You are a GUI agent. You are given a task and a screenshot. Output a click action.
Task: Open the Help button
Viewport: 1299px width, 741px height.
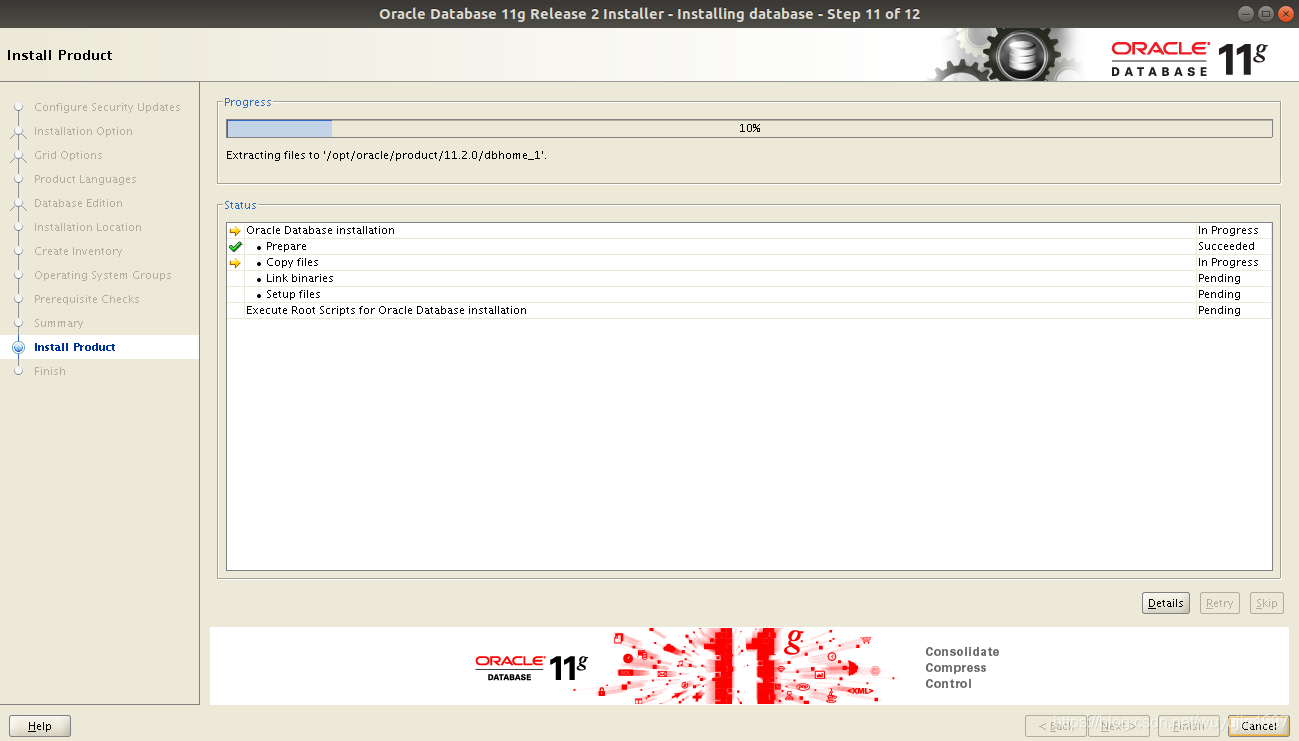pos(40,726)
